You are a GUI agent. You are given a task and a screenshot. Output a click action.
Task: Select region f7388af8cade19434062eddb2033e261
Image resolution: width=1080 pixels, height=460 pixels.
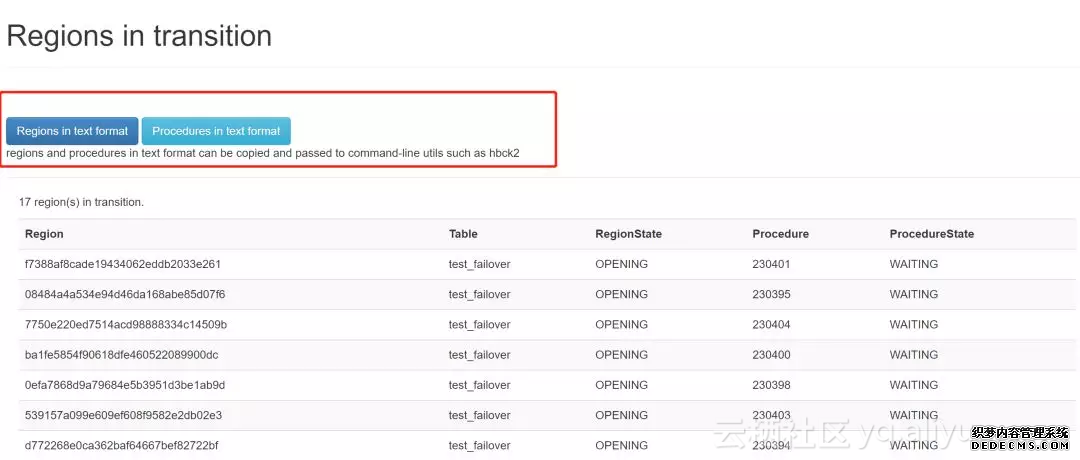point(122,265)
